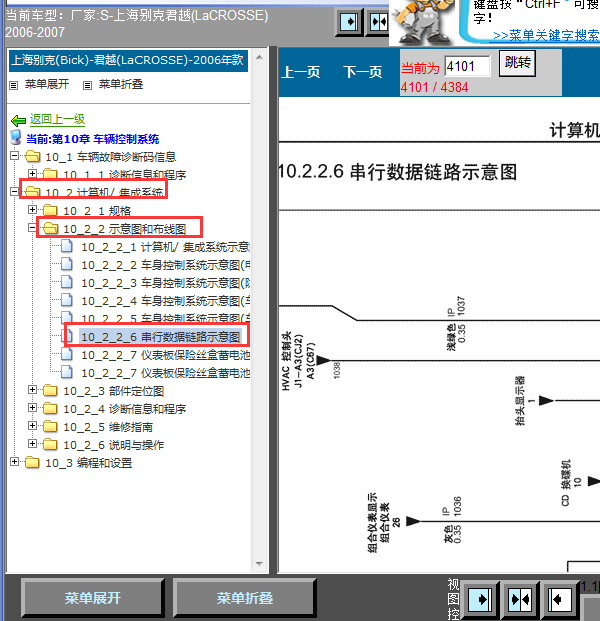Click page counter text 4101 / 4384
600x621 pixels.
click(434, 87)
